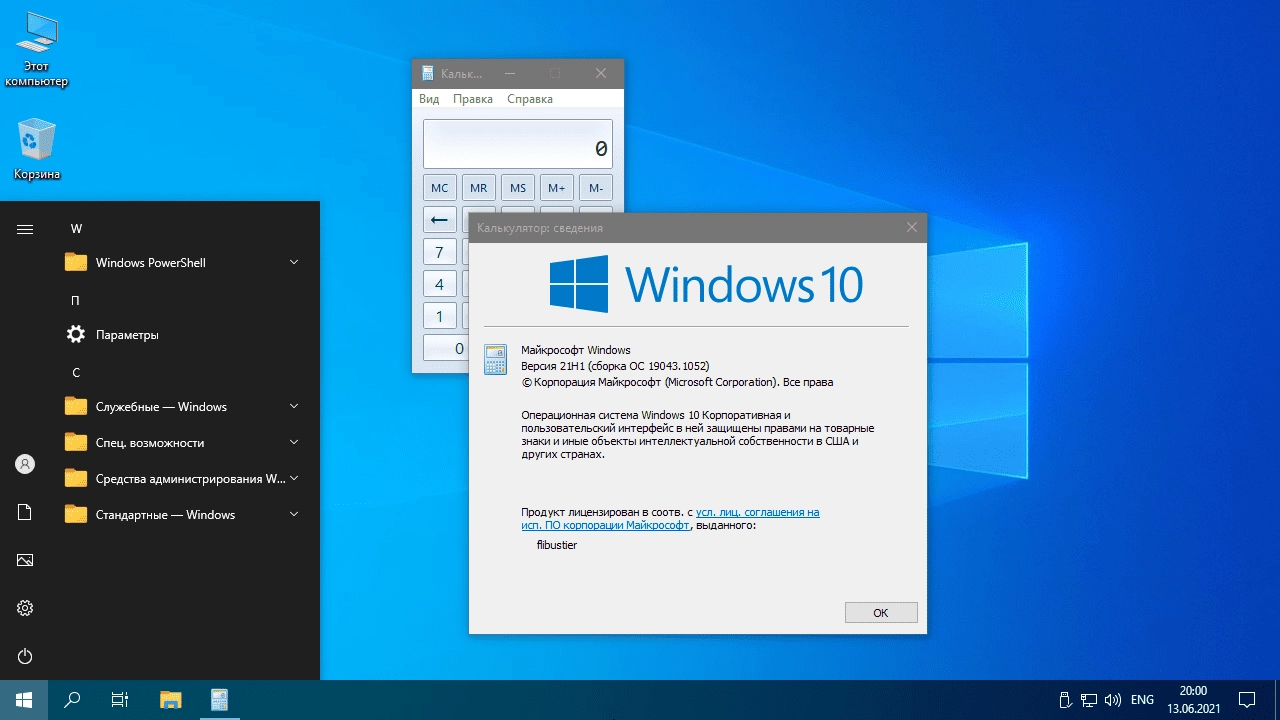Open File Explorer from the taskbar
Screen dimensions: 1280x720
coord(171,699)
